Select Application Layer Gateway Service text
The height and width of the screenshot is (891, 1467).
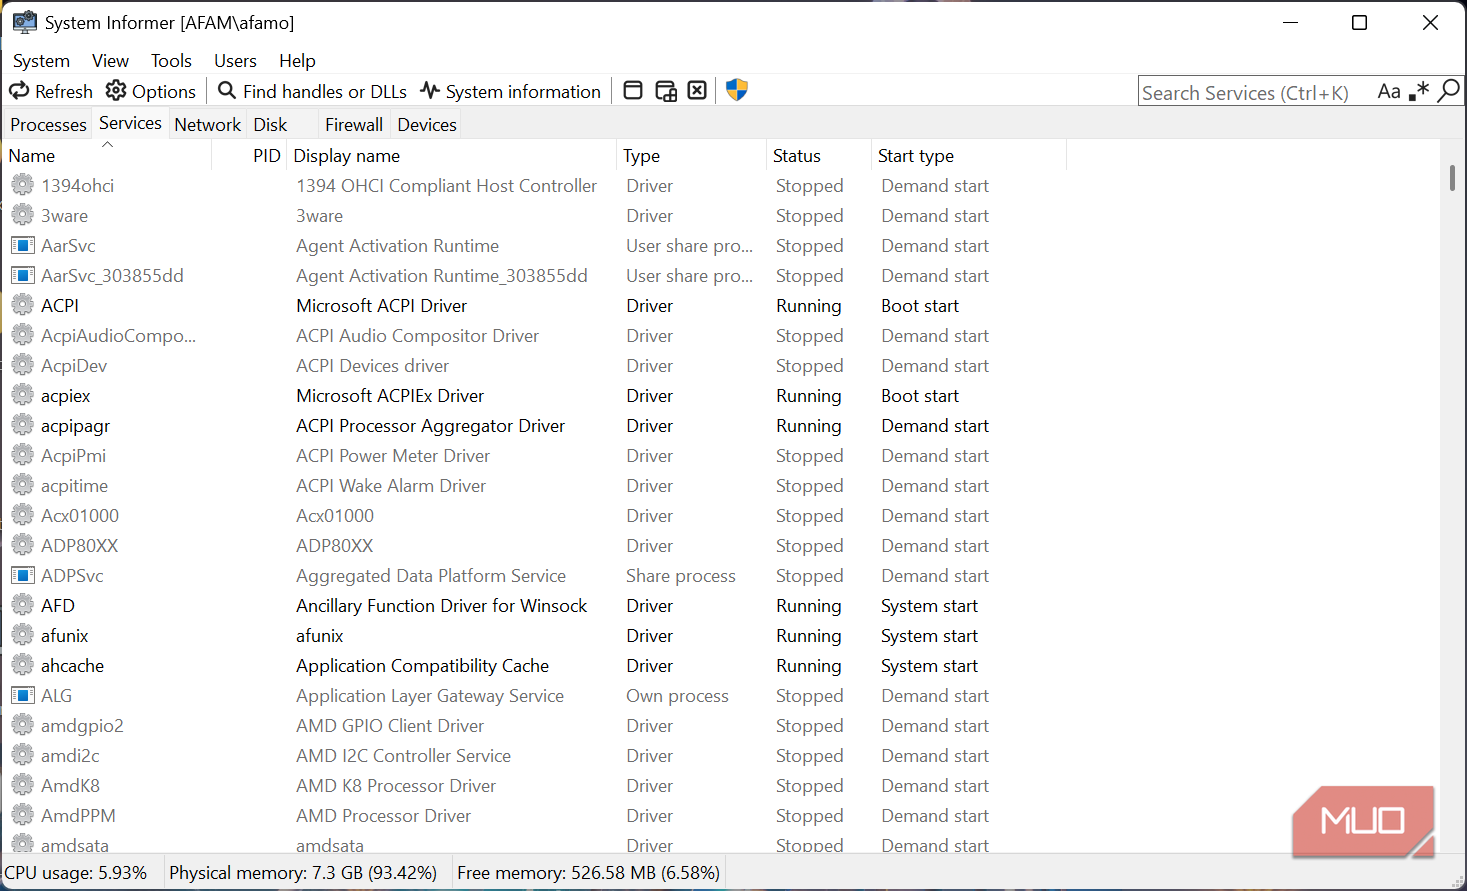[x=430, y=696]
